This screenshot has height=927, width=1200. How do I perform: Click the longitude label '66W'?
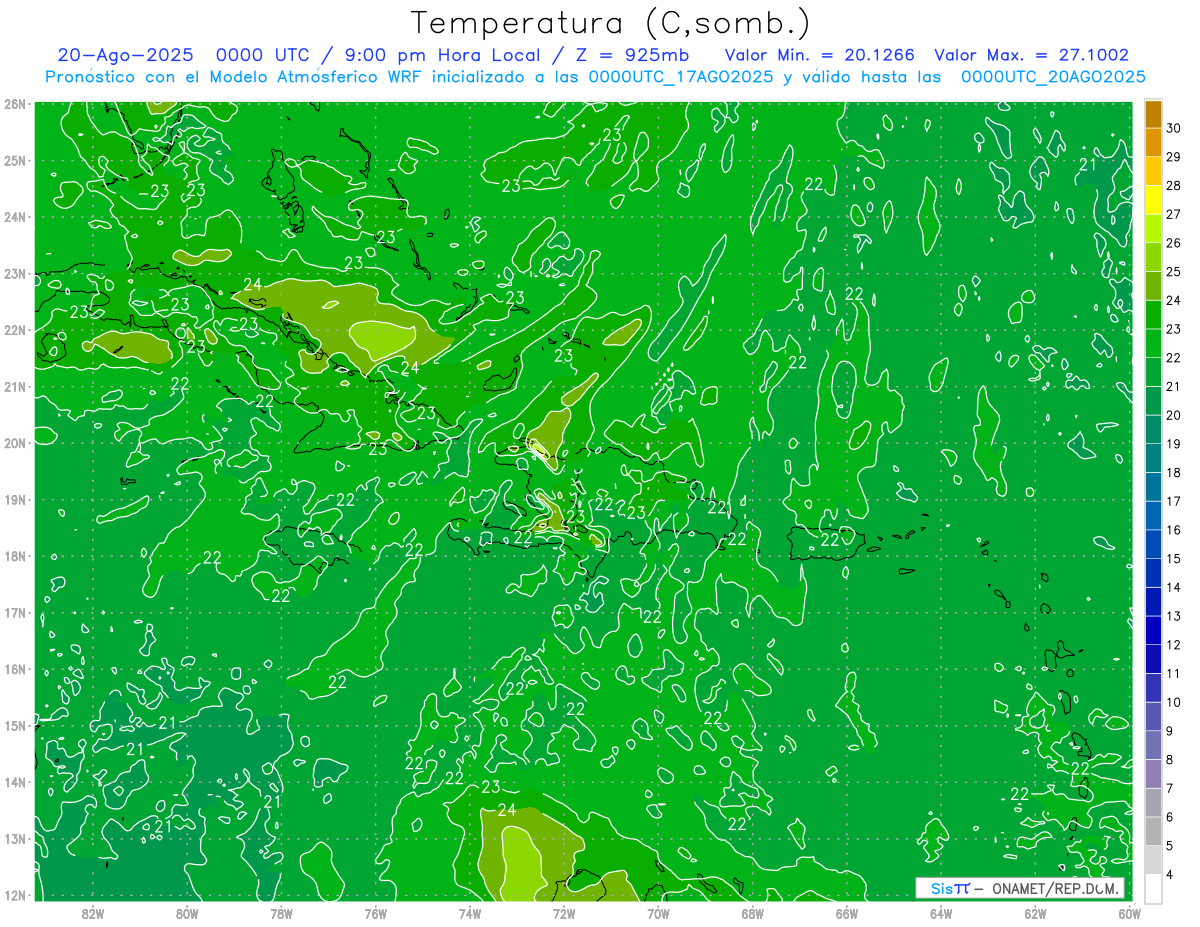(847, 913)
